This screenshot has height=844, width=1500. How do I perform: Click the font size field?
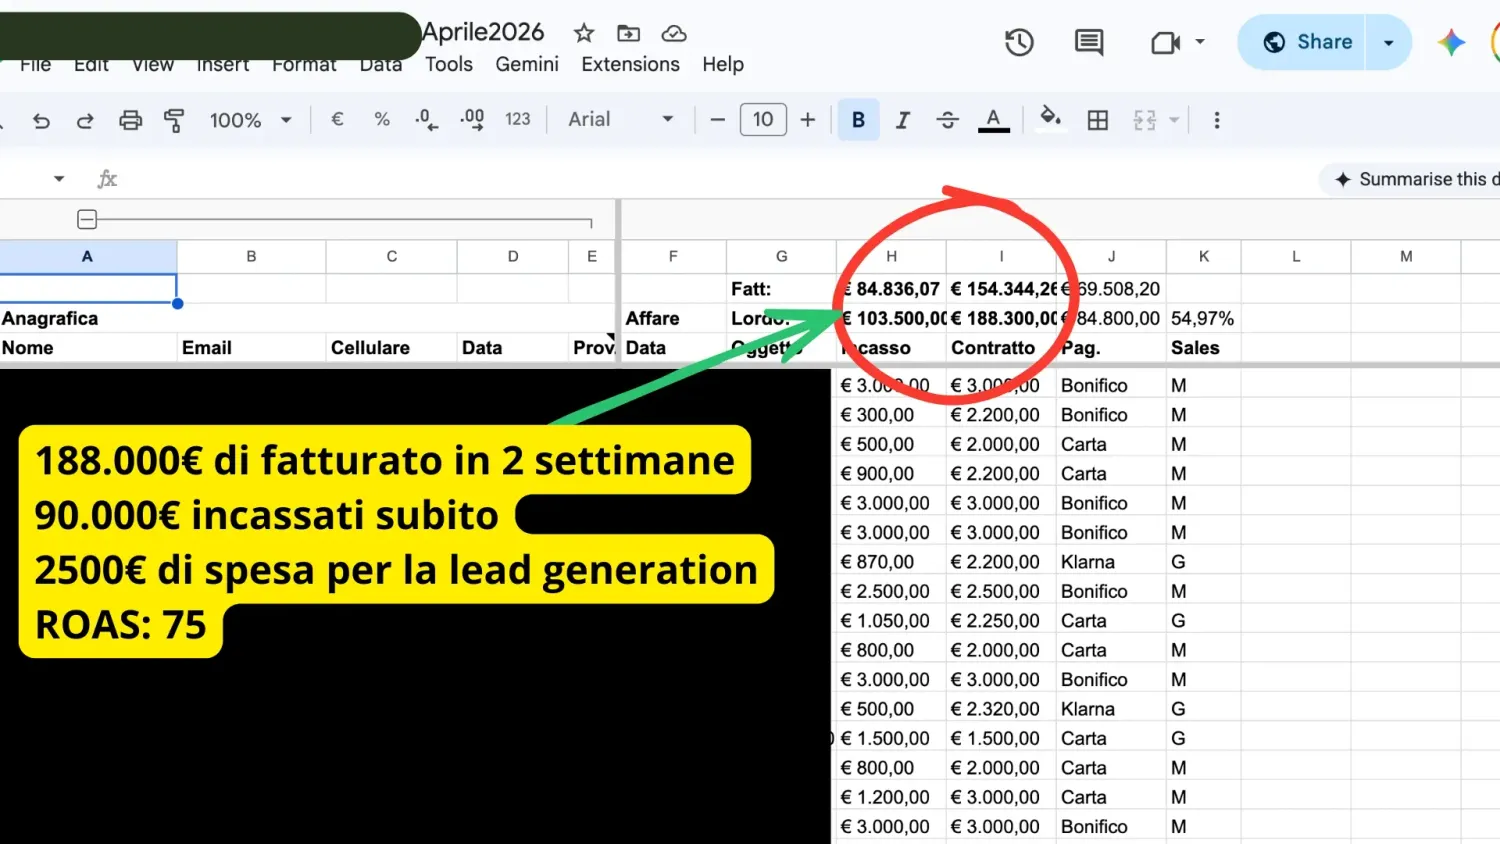(763, 120)
